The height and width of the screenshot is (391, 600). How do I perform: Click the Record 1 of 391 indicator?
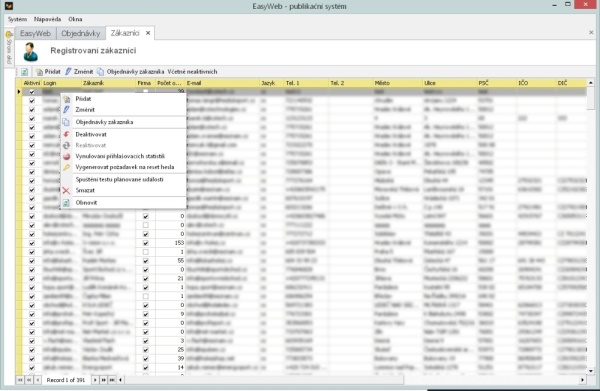(66, 380)
